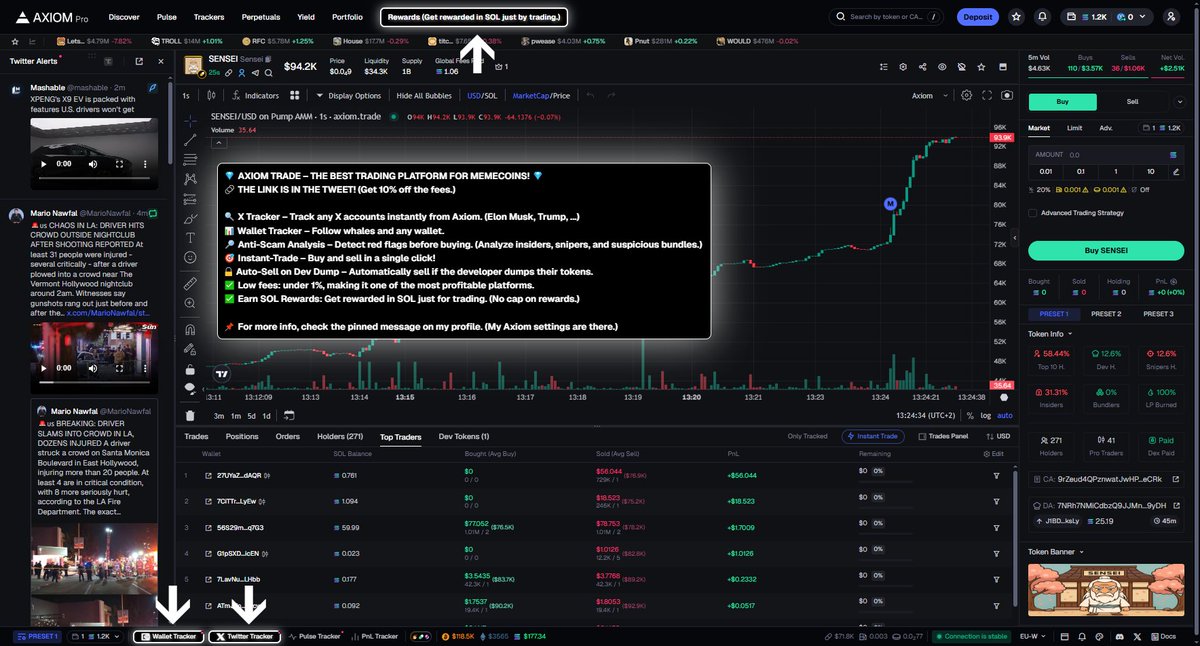Click the wallet 27UYaZ...dAQR row
The height and width of the screenshot is (646, 1200).
click(595, 475)
